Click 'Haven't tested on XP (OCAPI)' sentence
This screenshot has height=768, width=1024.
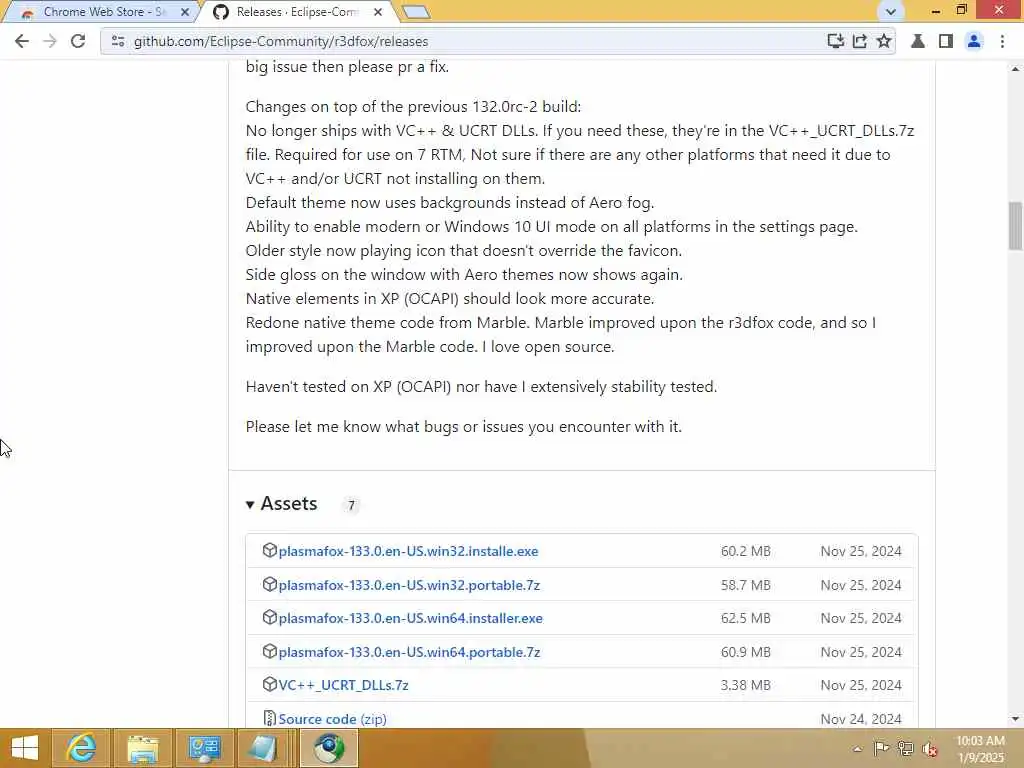481,387
